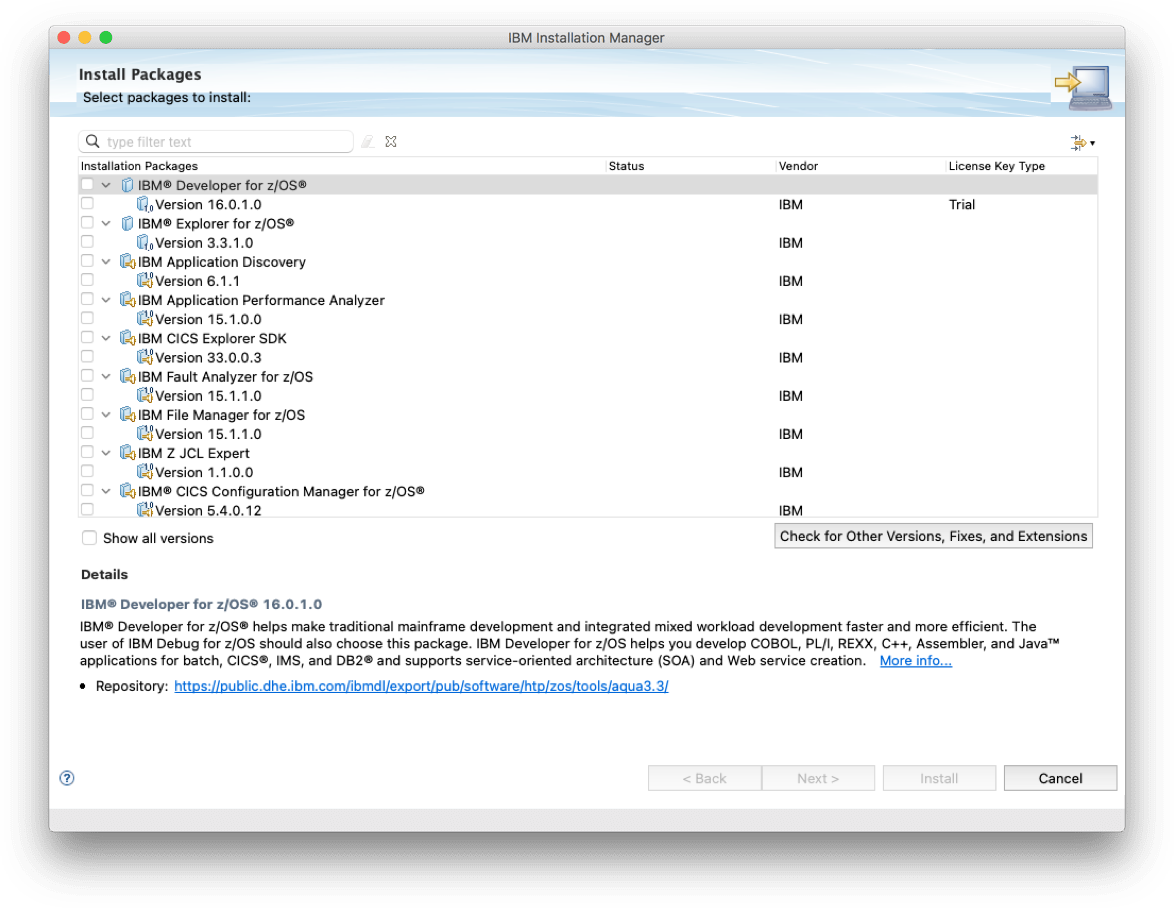The width and height of the screenshot is (1174, 908).
Task: Click the IBM CICS Explorer SDK icon
Action: click(x=127, y=338)
